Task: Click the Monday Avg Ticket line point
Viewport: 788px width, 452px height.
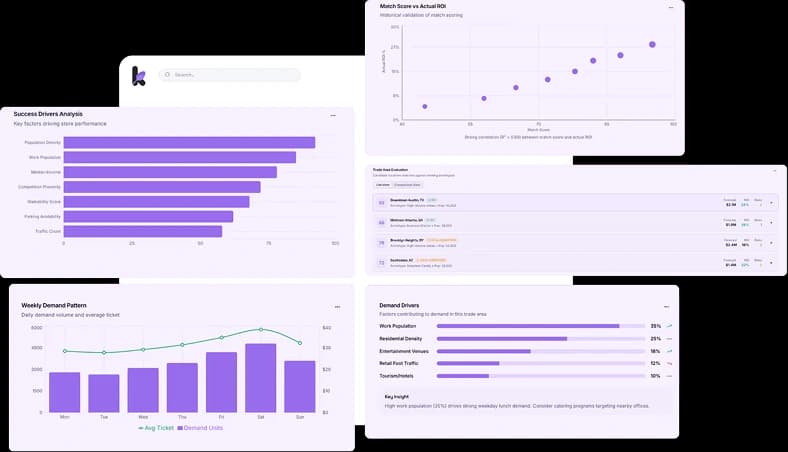Action: pyautogui.click(x=65, y=351)
